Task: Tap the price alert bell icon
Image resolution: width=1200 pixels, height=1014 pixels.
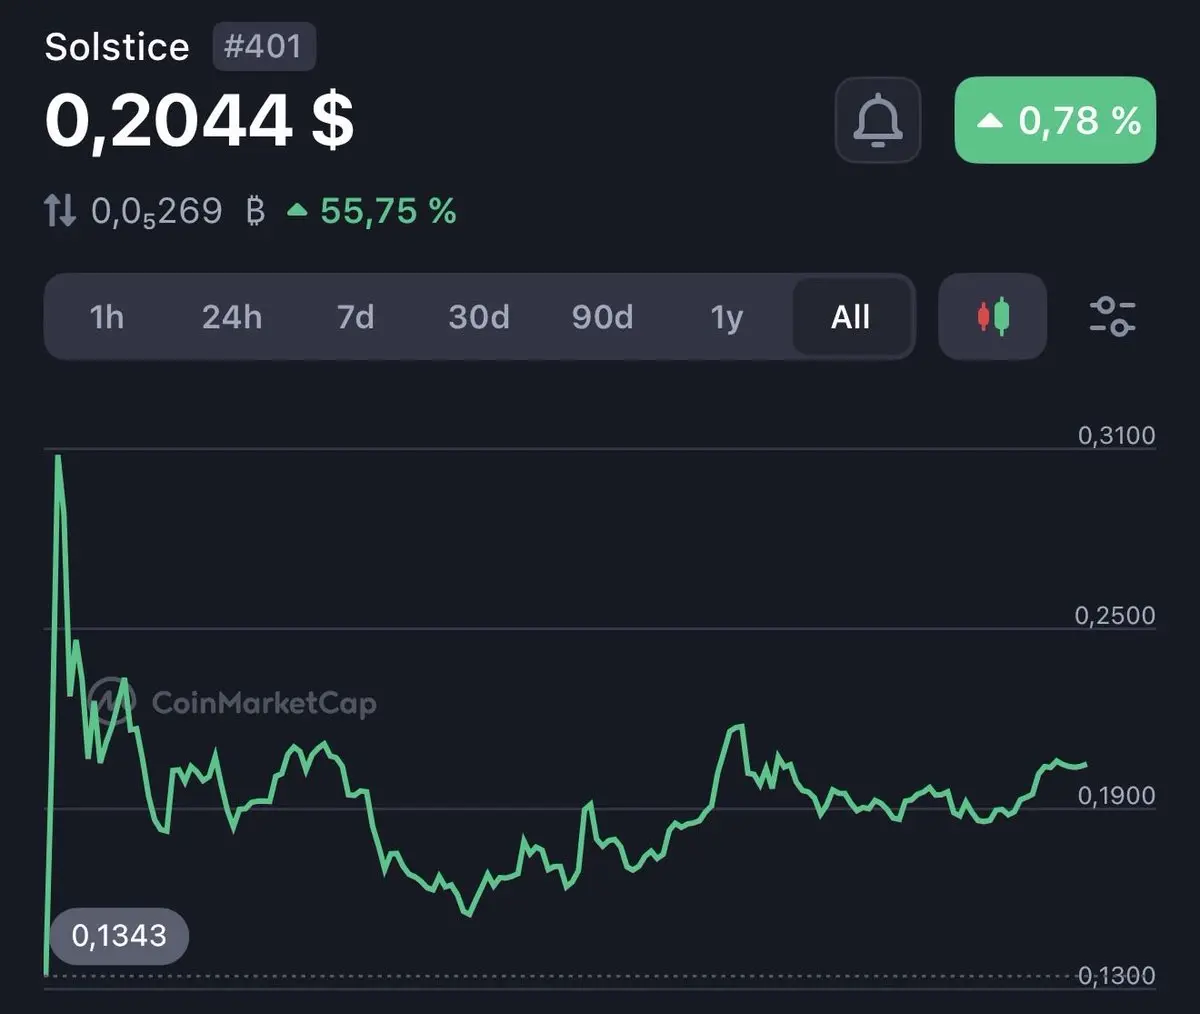Action: (x=877, y=120)
